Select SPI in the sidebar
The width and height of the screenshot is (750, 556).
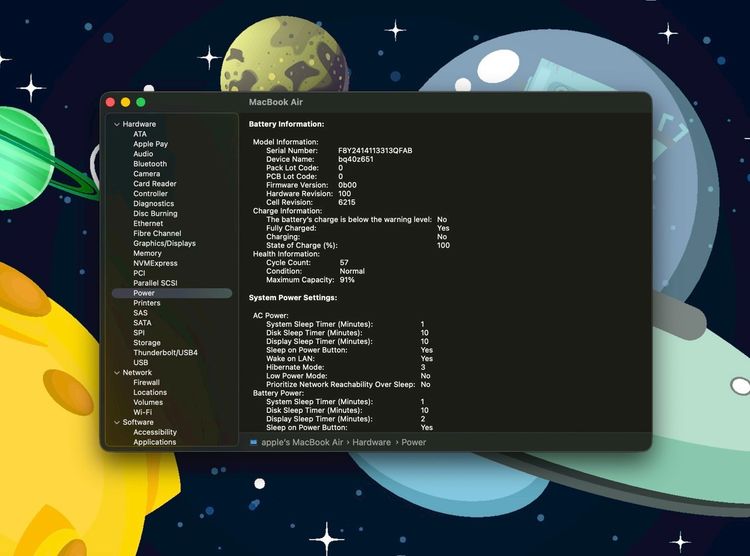(x=139, y=333)
